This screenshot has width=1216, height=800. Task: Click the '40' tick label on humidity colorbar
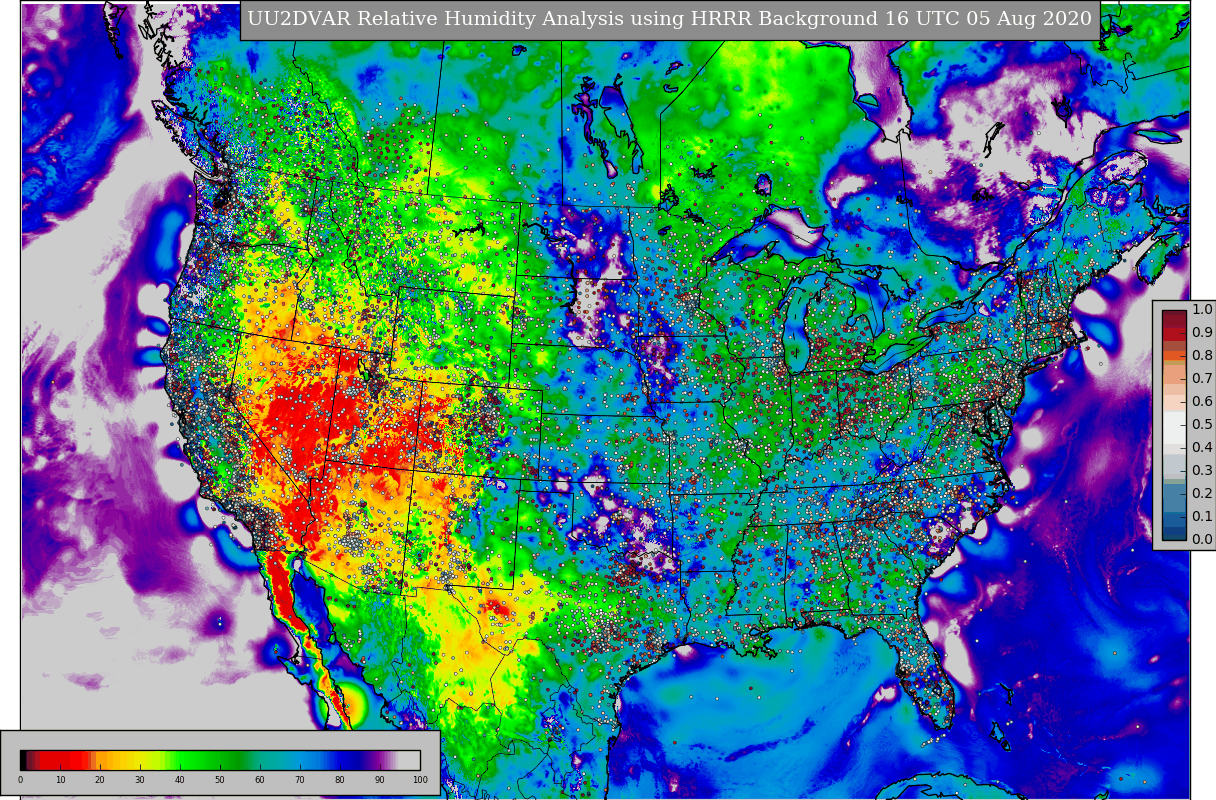[x=180, y=780]
